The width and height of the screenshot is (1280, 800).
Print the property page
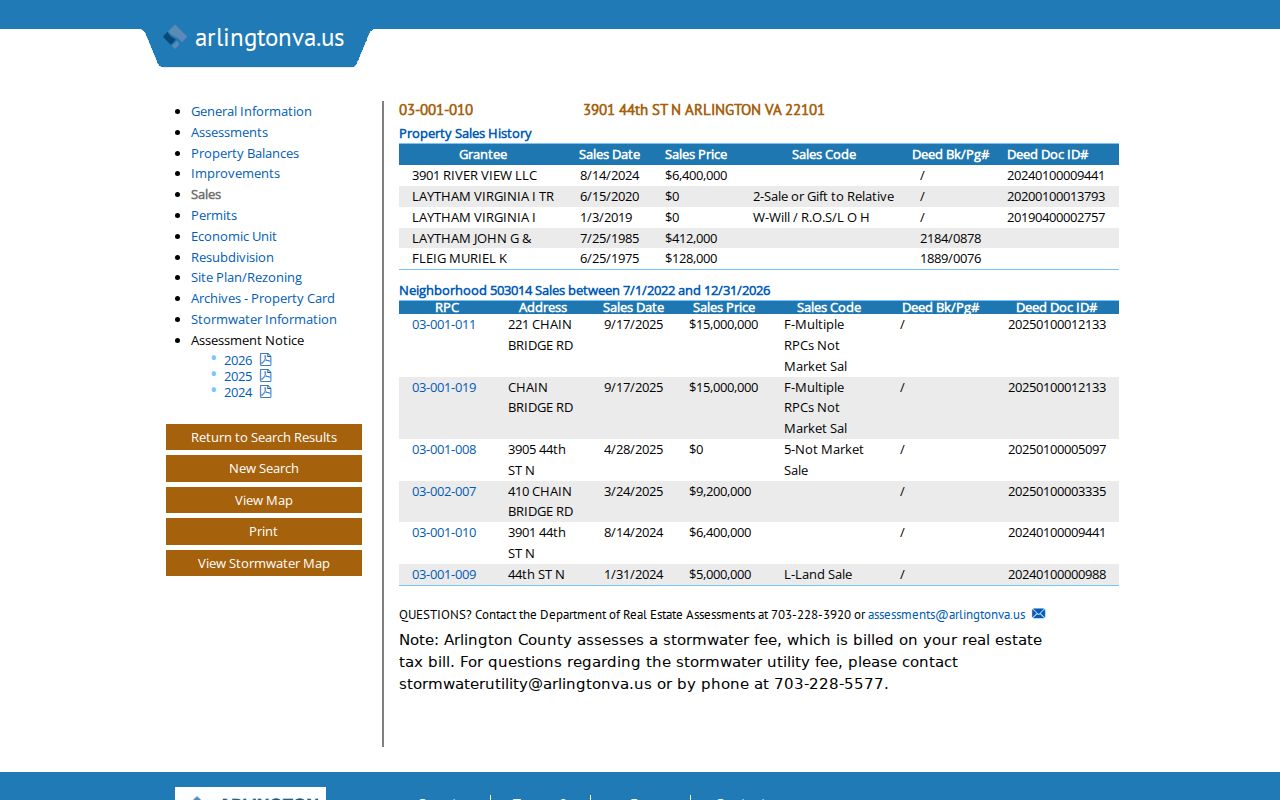(x=264, y=531)
